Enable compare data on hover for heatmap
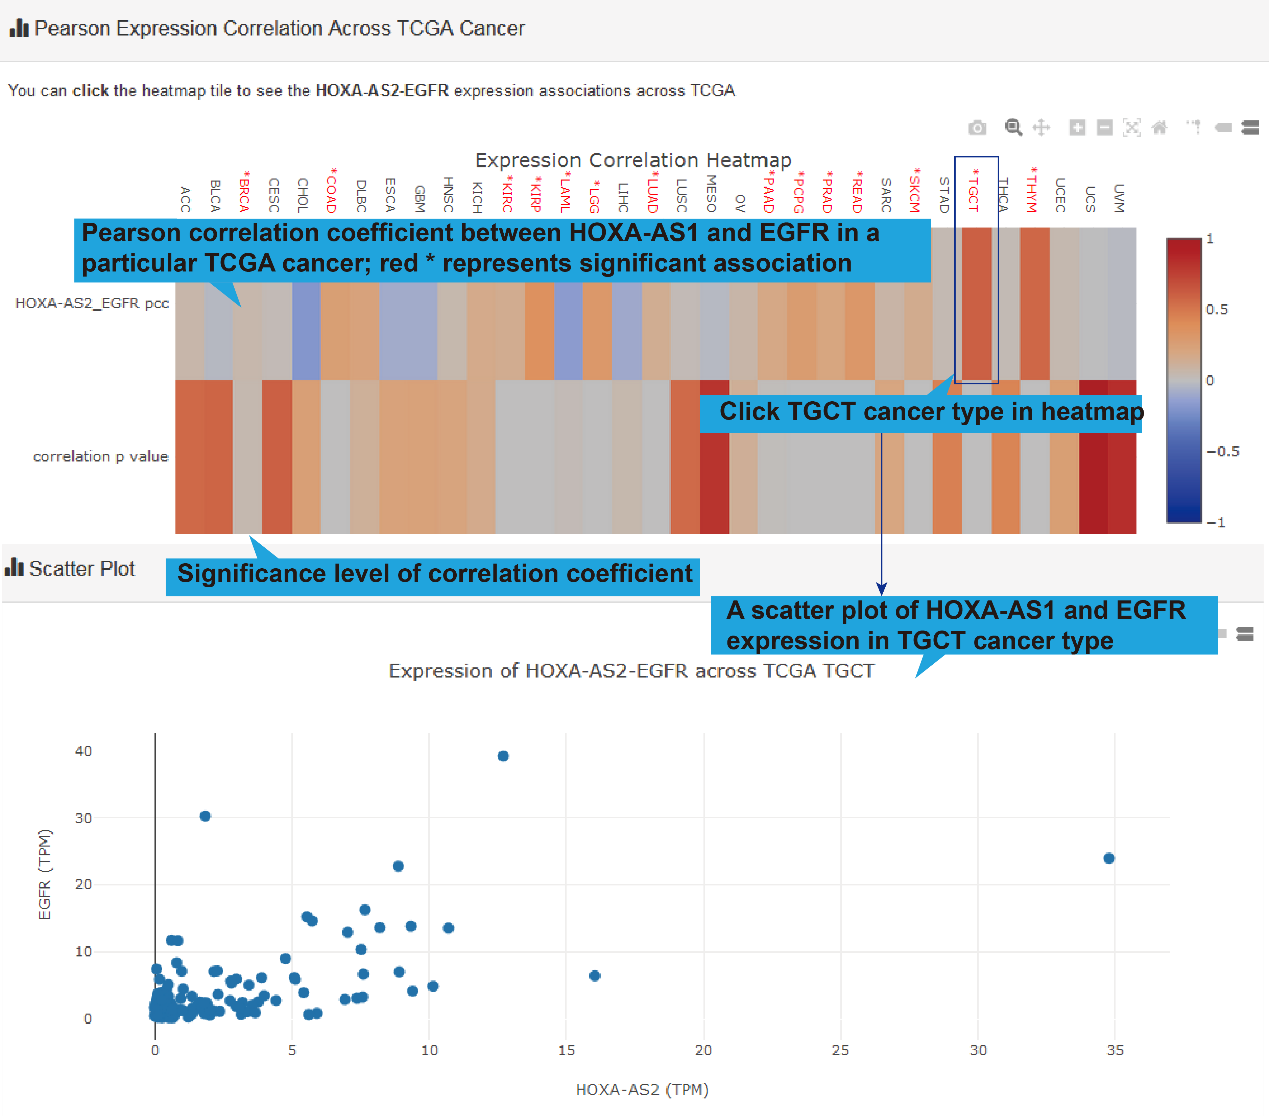Image resolution: width=1269 pixels, height=1116 pixels. tap(1250, 127)
